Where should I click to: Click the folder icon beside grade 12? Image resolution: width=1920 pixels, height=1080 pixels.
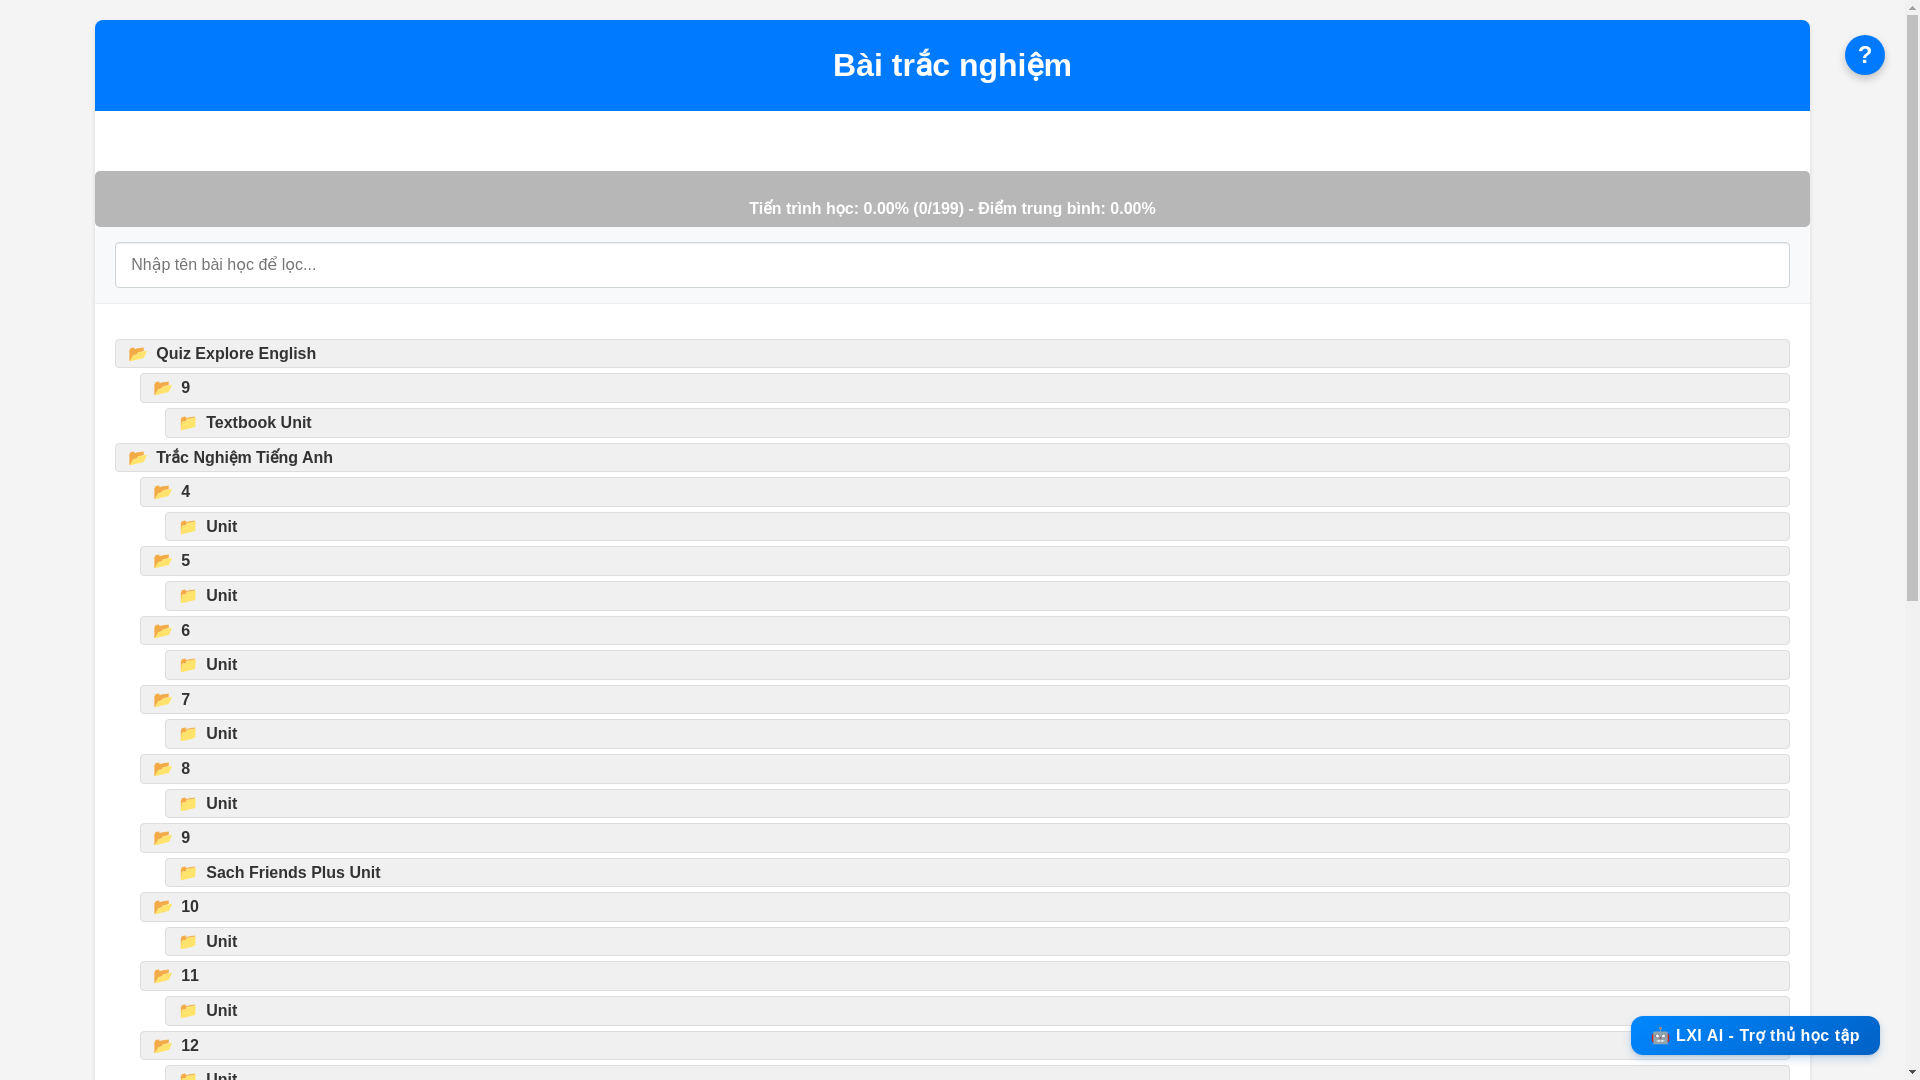[x=163, y=1046]
